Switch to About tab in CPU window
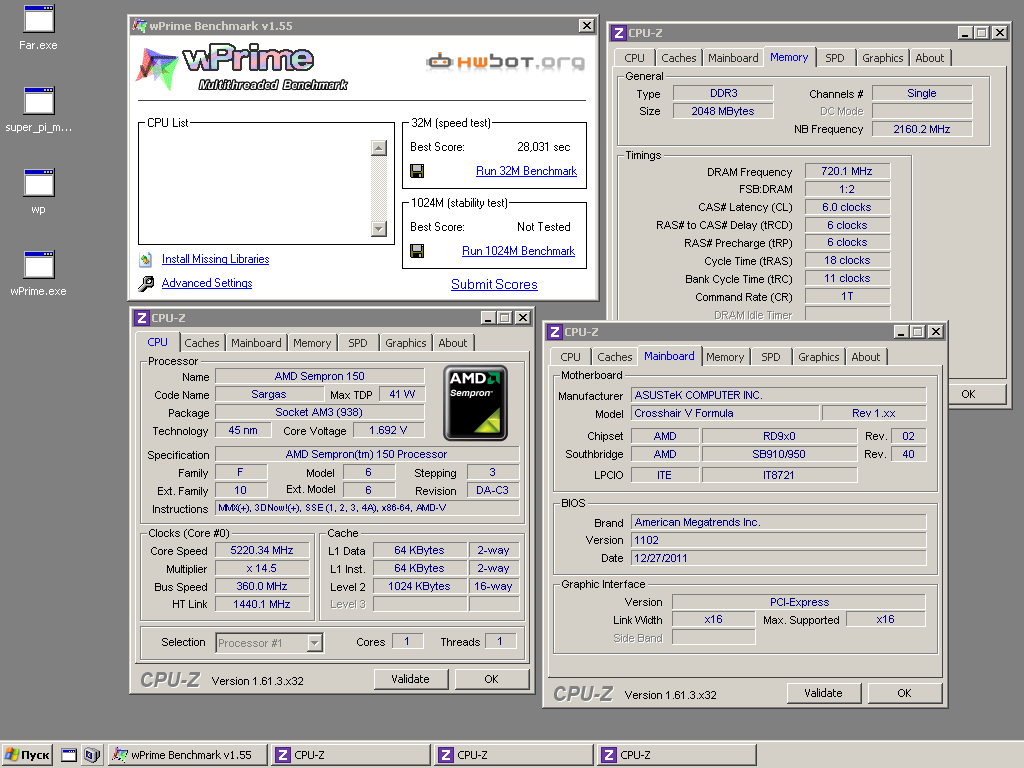 [453, 343]
